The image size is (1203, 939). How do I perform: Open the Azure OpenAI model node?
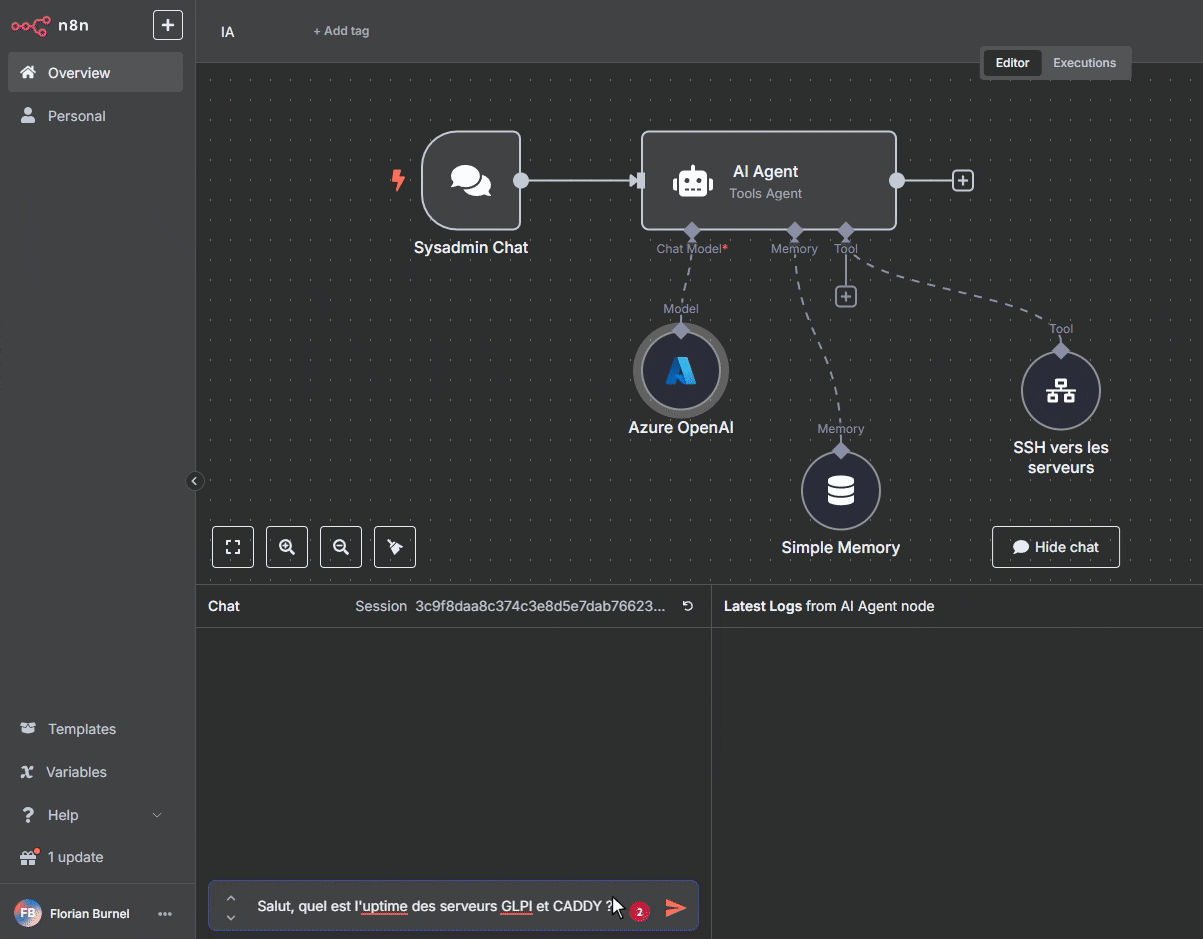(681, 371)
